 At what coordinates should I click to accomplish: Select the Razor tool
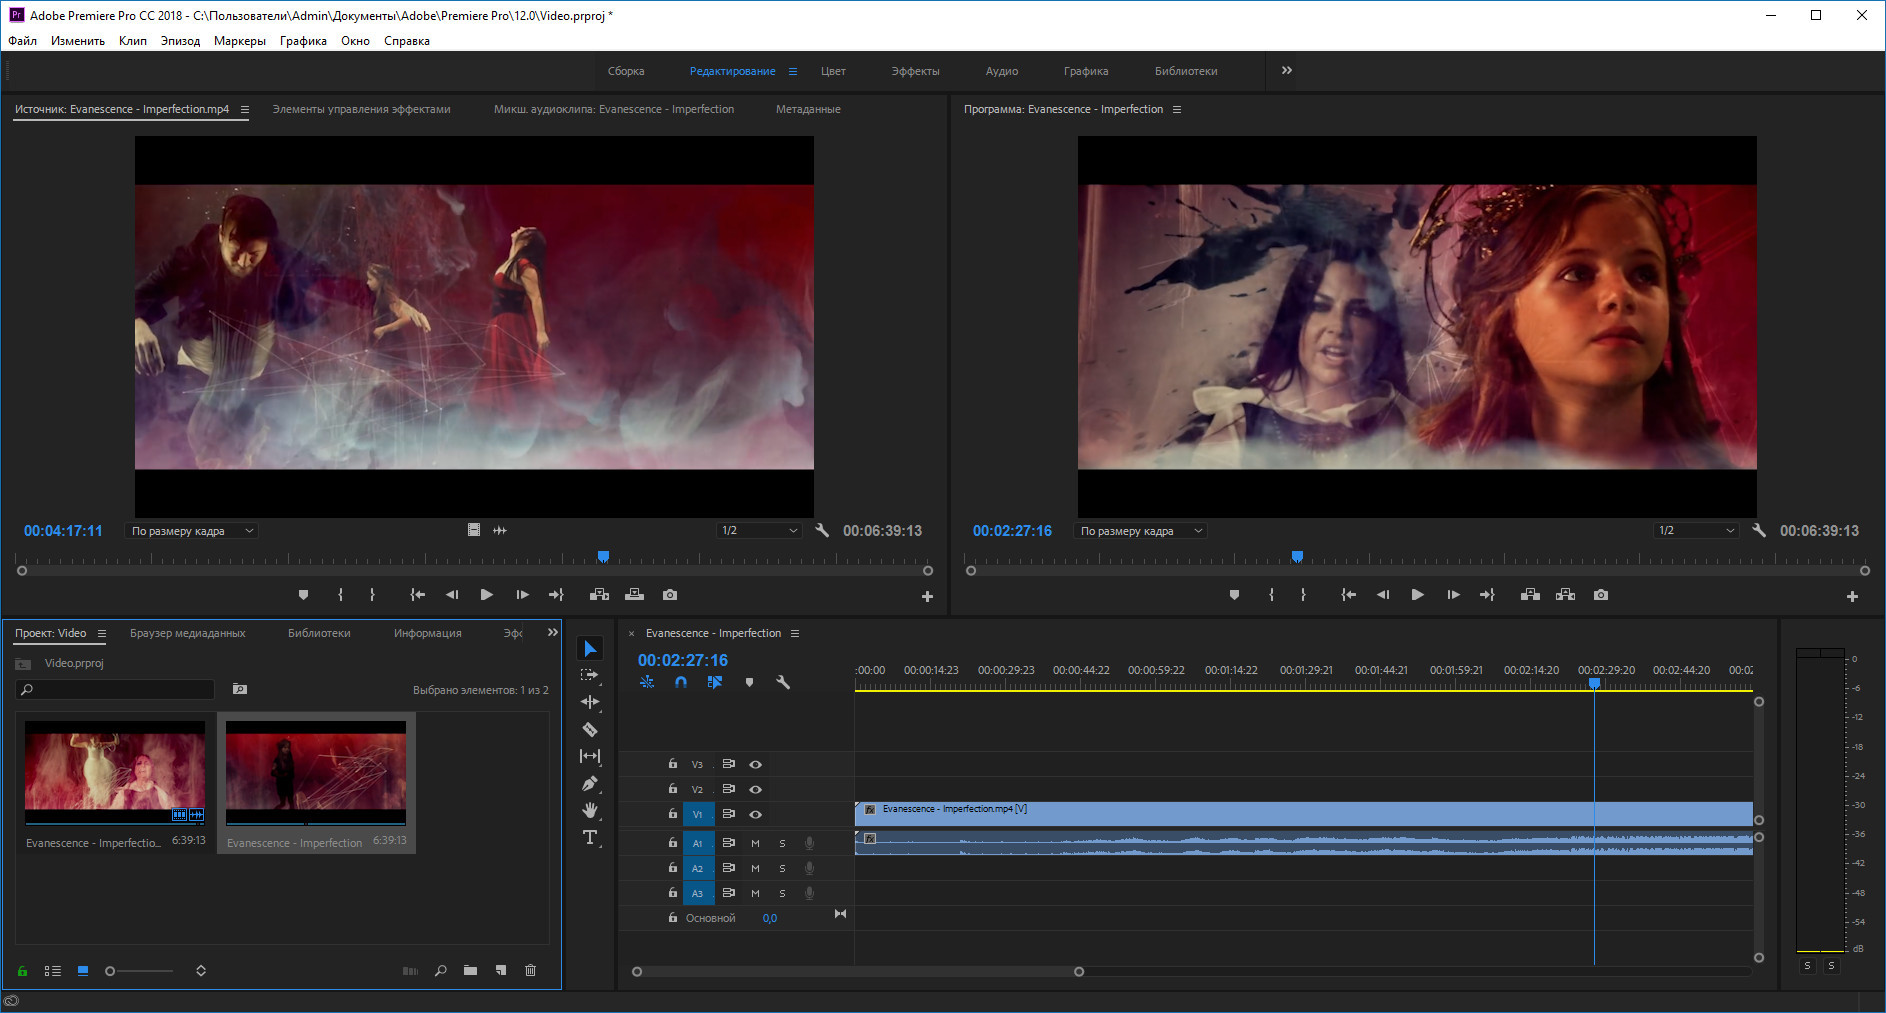coord(590,729)
